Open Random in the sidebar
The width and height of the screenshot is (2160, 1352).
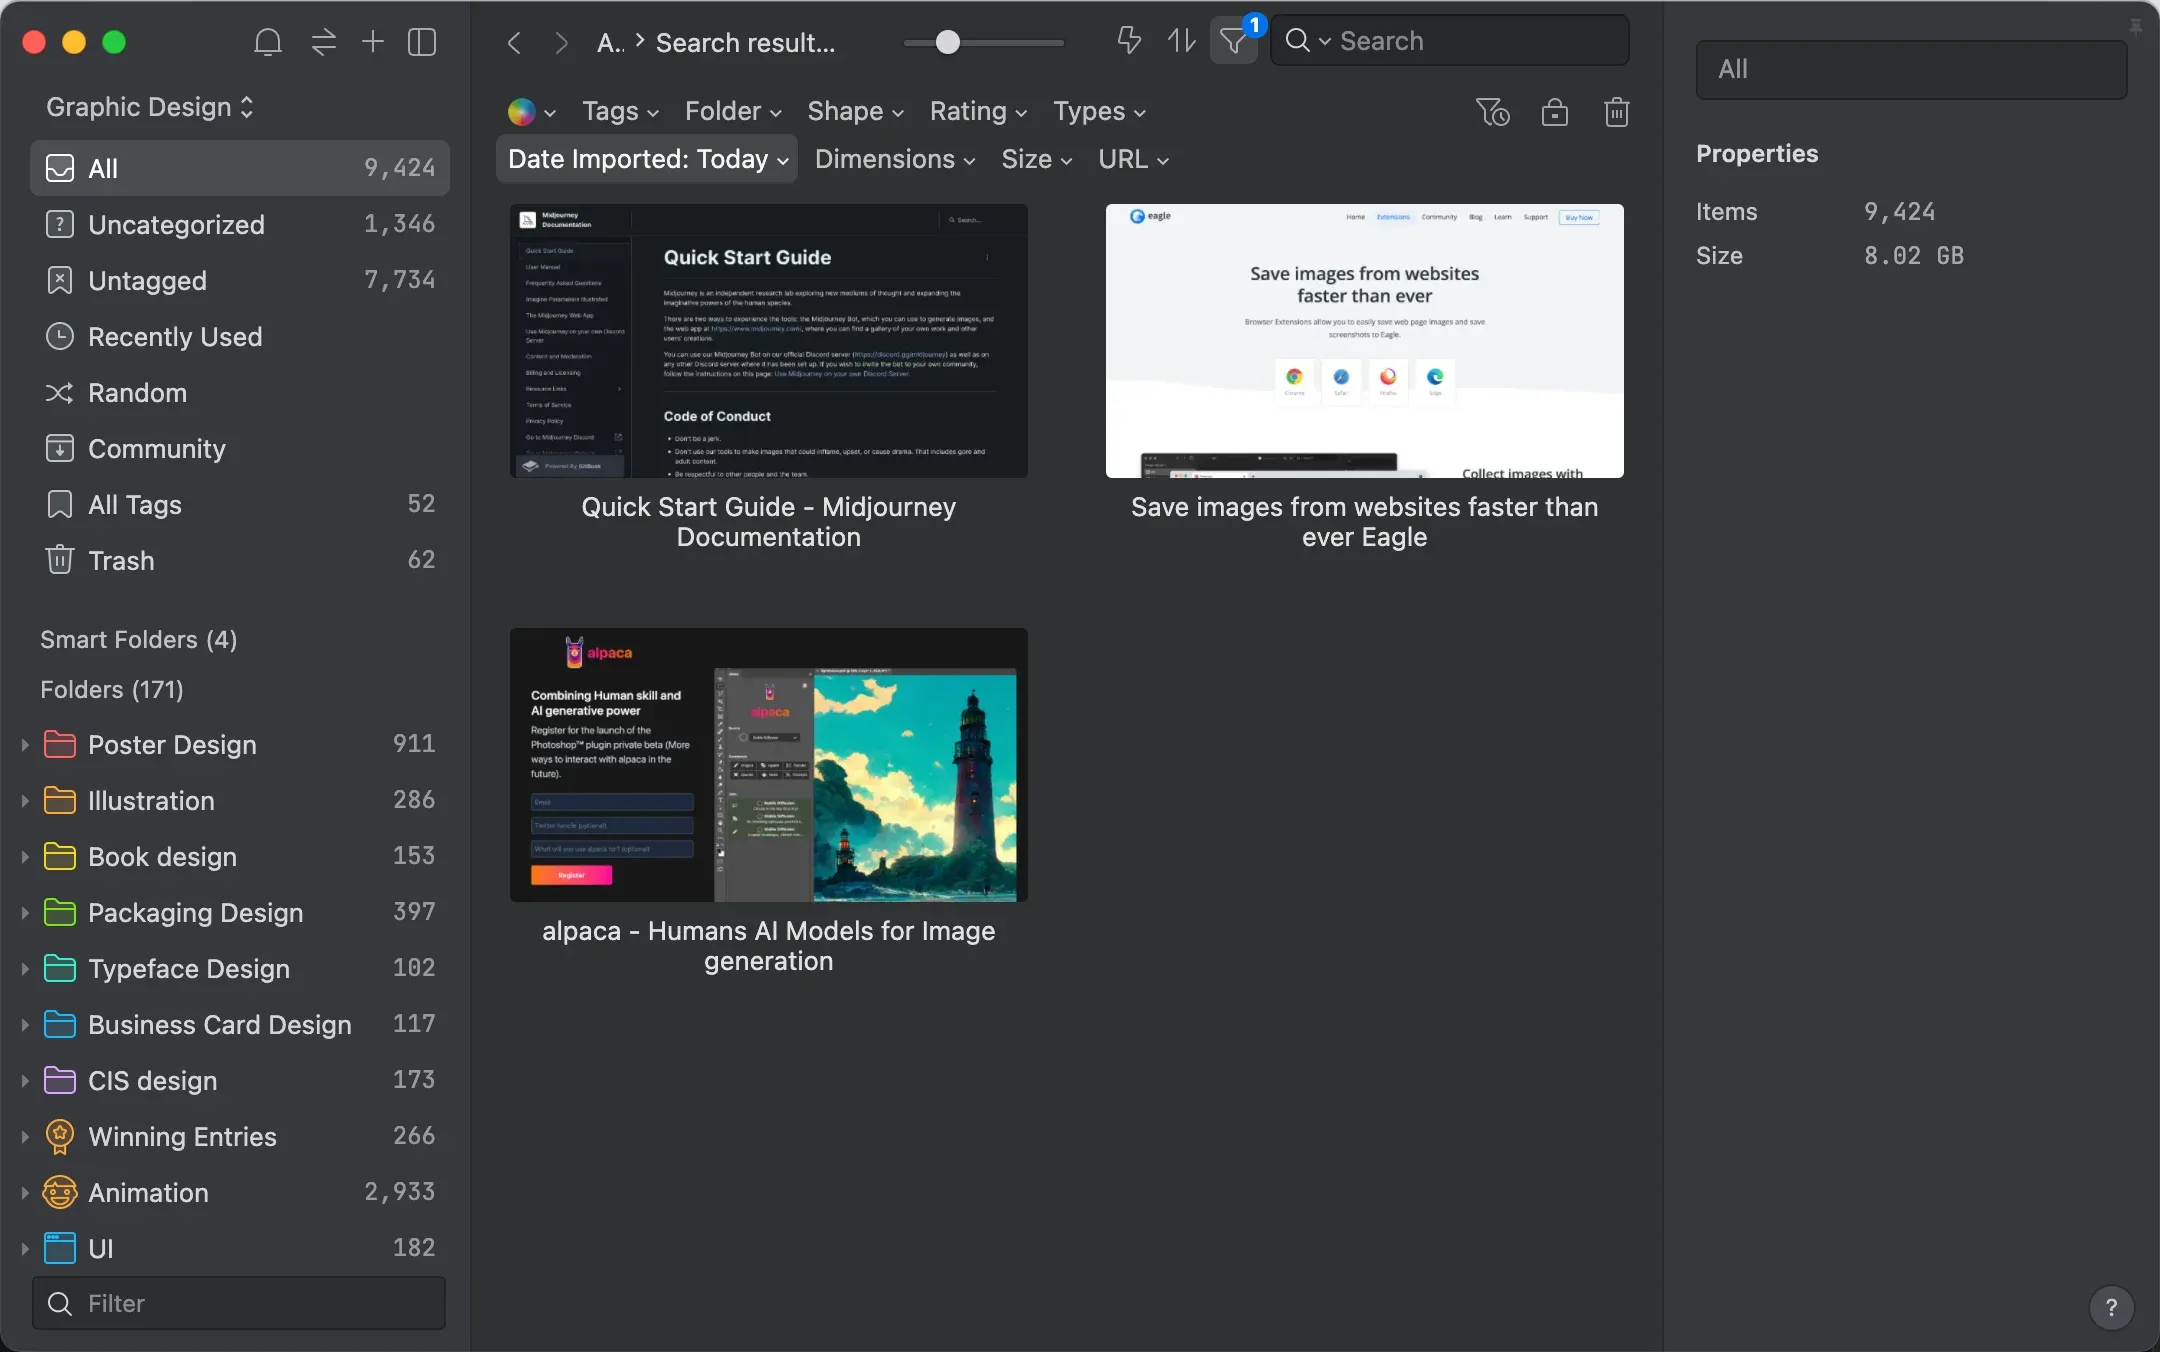[240, 392]
